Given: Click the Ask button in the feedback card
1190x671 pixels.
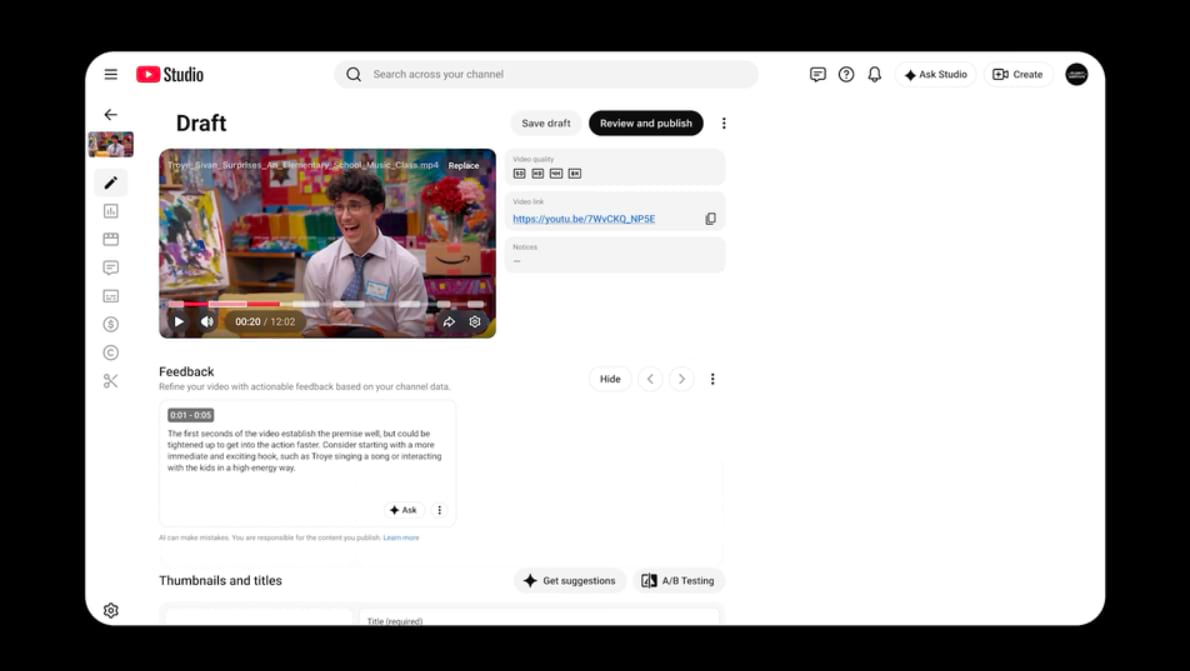Looking at the screenshot, I should tap(404, 510).
